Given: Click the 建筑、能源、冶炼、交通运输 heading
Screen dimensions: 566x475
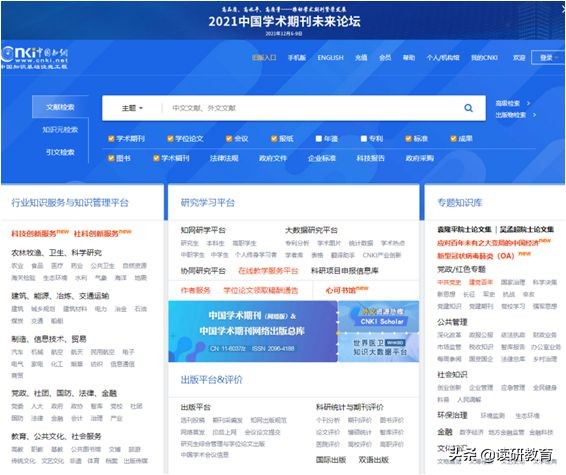Looking at the screenshot, I should [60, 296].
